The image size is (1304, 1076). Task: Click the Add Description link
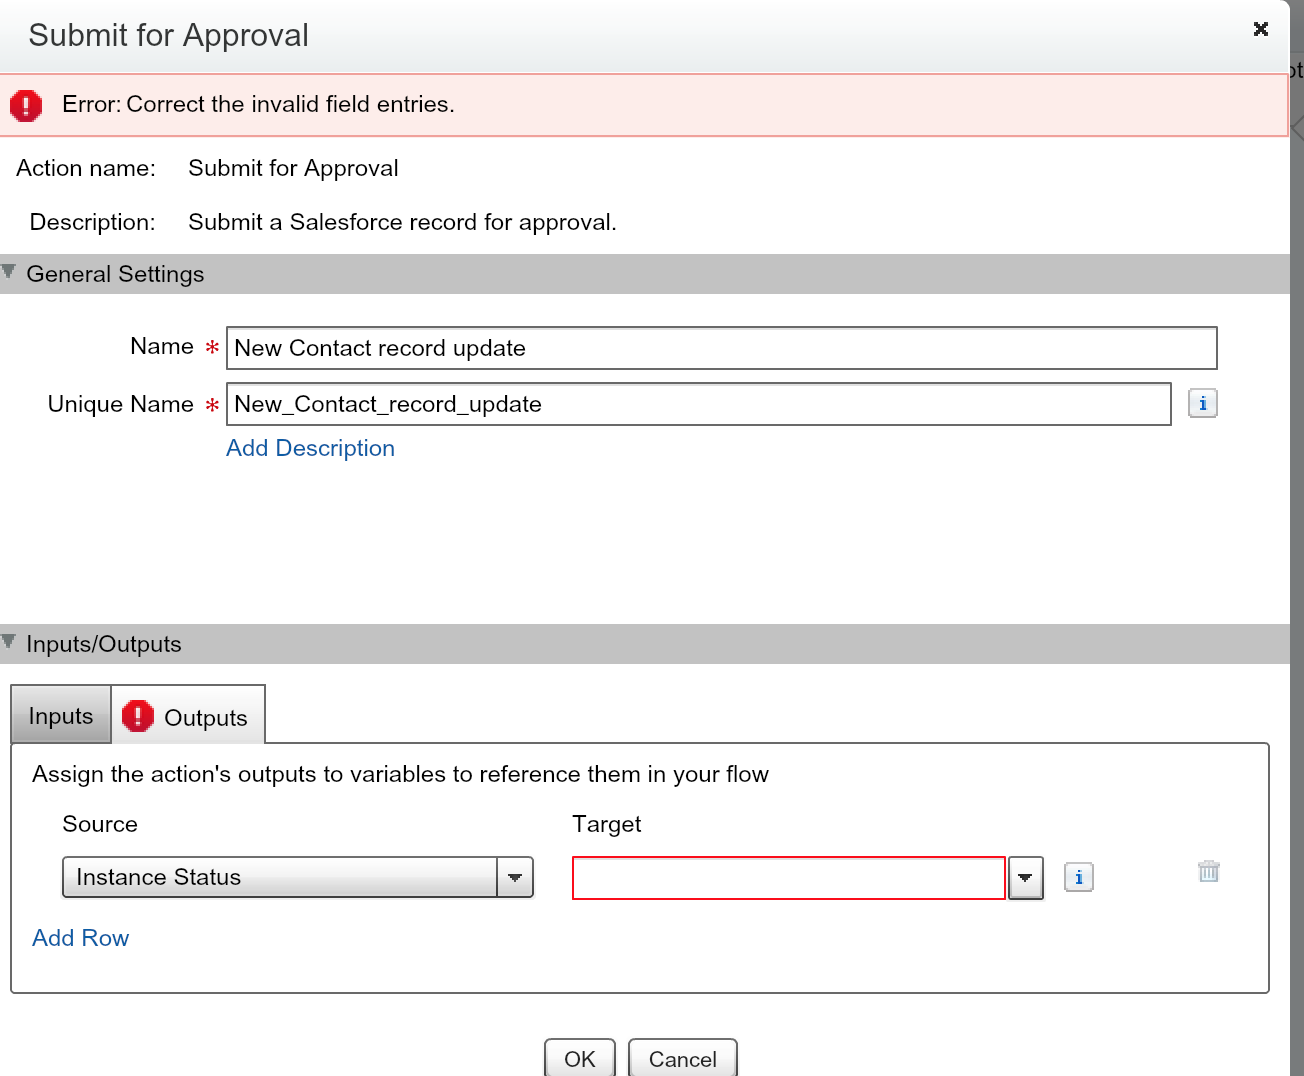pyautogui.click(x=310, y=448)
